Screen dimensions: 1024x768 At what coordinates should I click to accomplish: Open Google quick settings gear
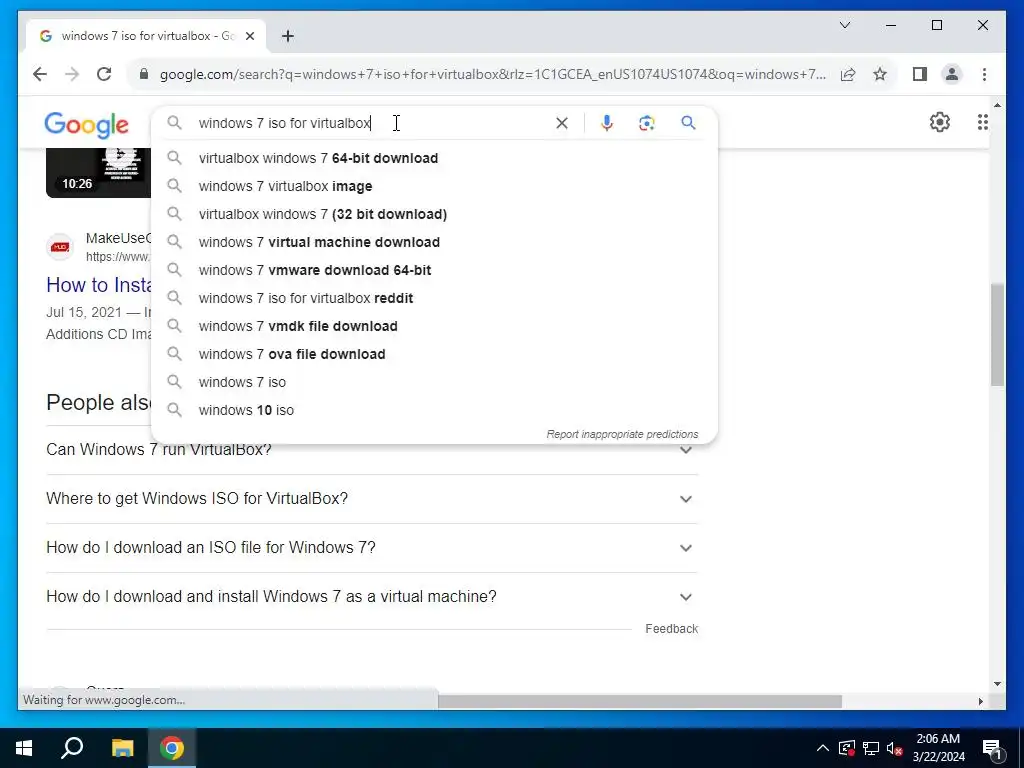coord(940,122)
